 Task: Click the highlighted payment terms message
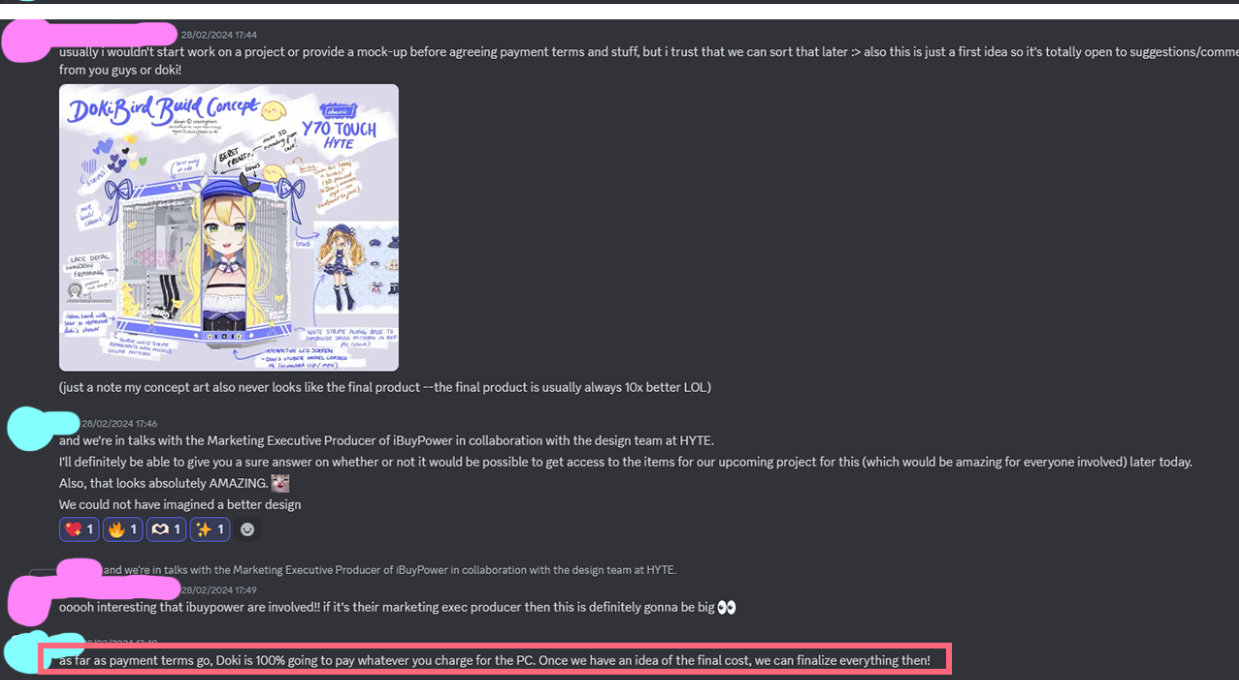point(495,660)
